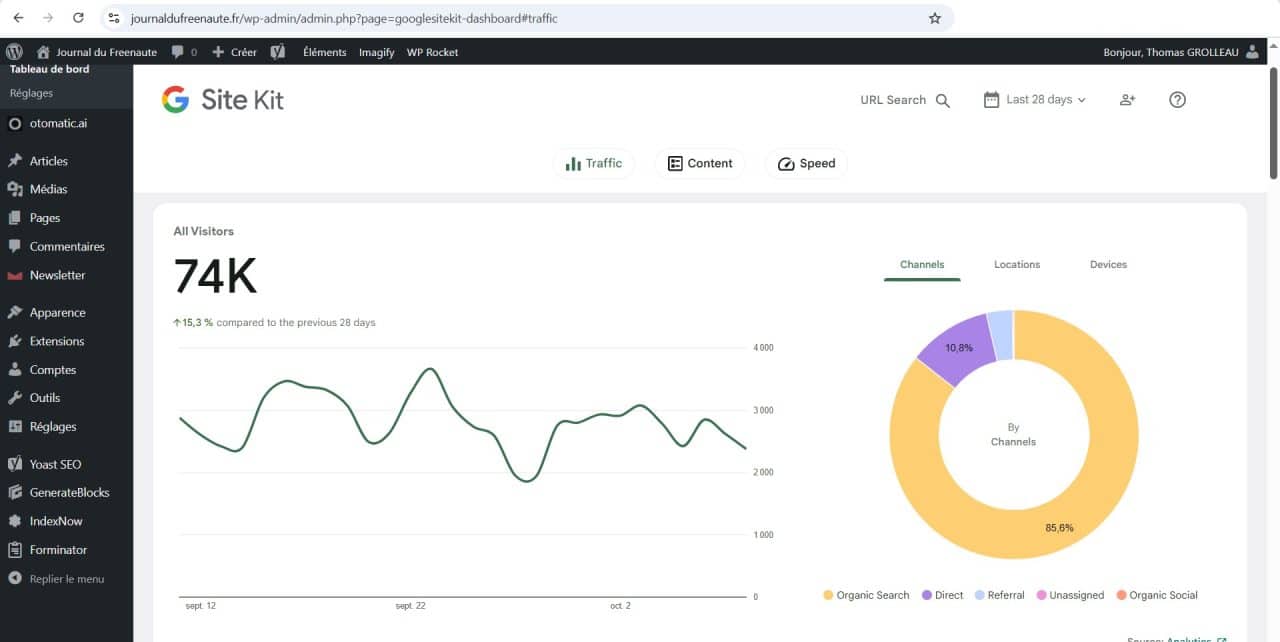The height and width of the screenshot is (642, 1280).
Task: Click user avatar beside Thomas GROLLEAU
Action: [x=1253, y=52]
